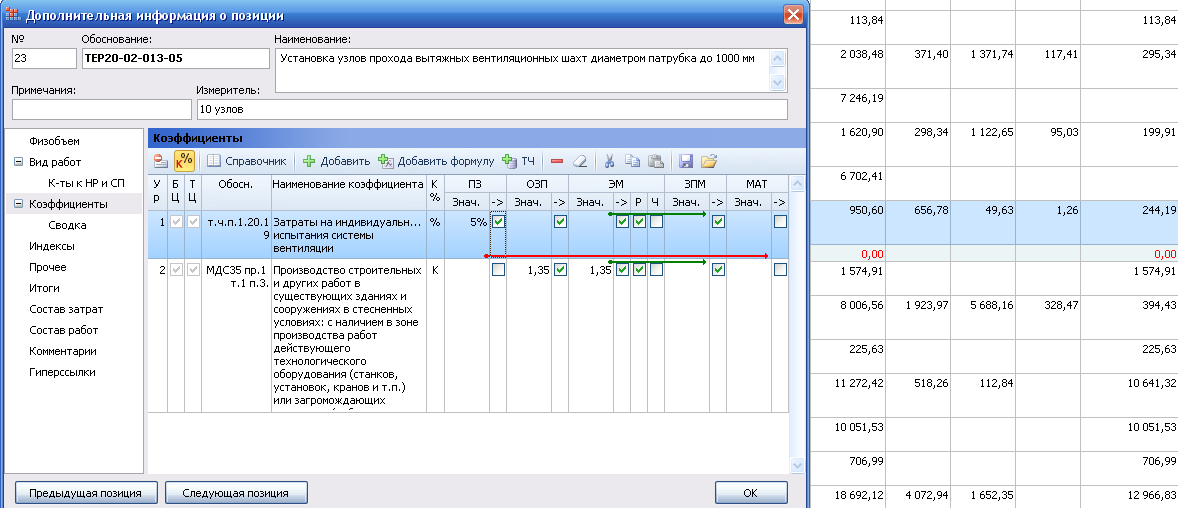
Task: Click the eraser clear icon
Action: pos(578,161)
